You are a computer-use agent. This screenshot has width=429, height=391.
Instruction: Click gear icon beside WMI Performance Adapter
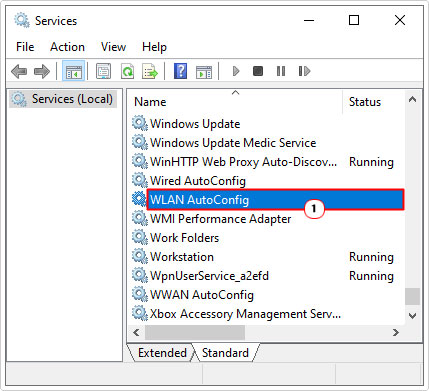point(139,219)
